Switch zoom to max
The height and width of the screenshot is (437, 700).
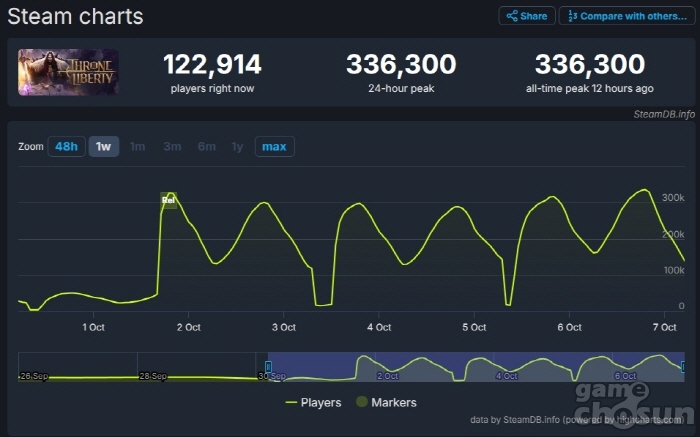pyautogui.click(x=275, y=146)
